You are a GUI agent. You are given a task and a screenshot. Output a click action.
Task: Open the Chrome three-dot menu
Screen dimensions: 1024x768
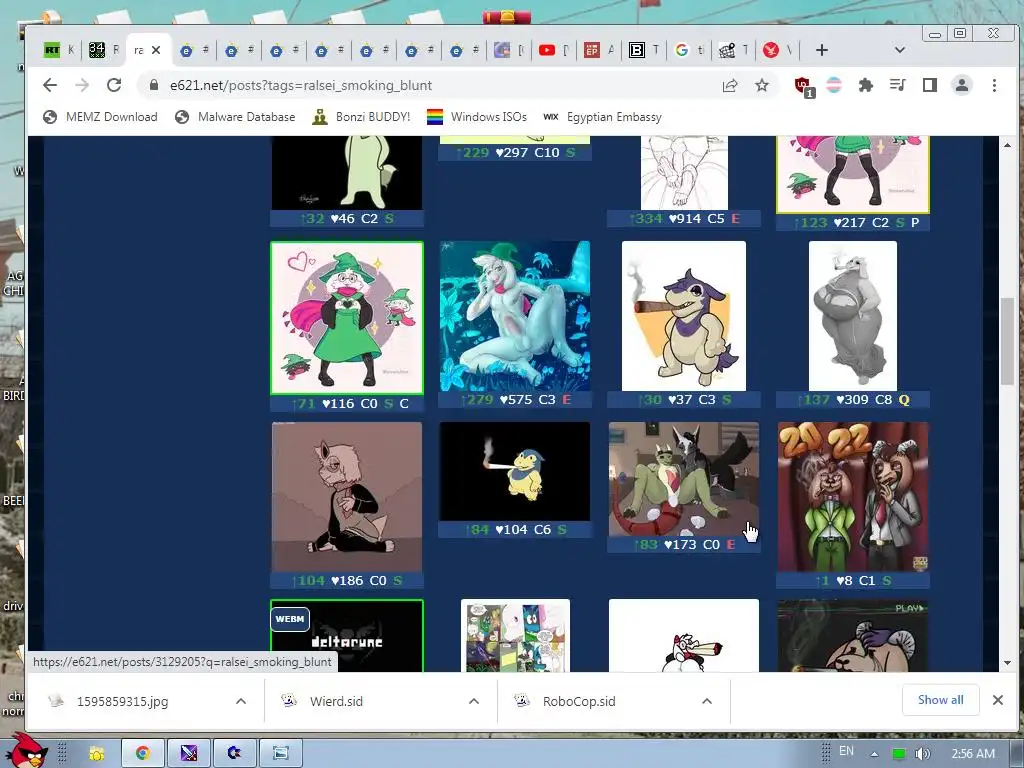994,86
